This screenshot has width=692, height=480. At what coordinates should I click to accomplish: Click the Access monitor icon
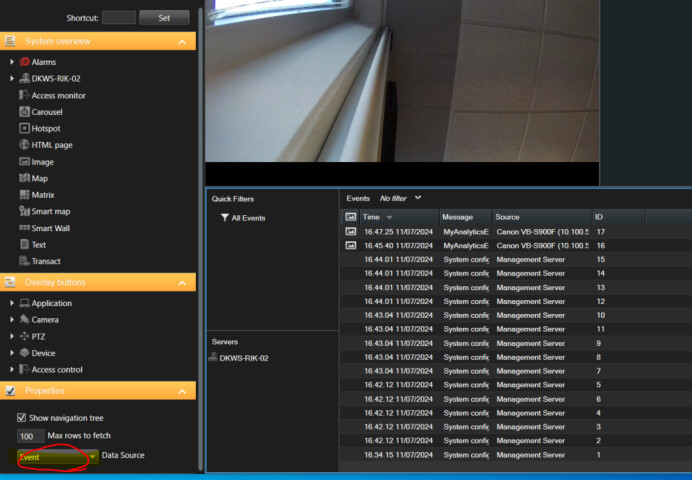pyautogui.click(x=24, y=96)
